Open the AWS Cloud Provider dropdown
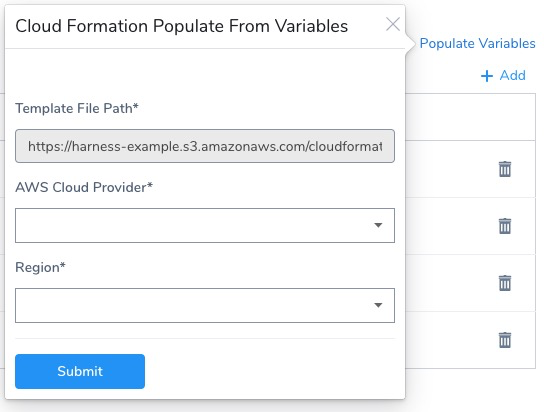The image size is (551, 412). click(205, 225)
